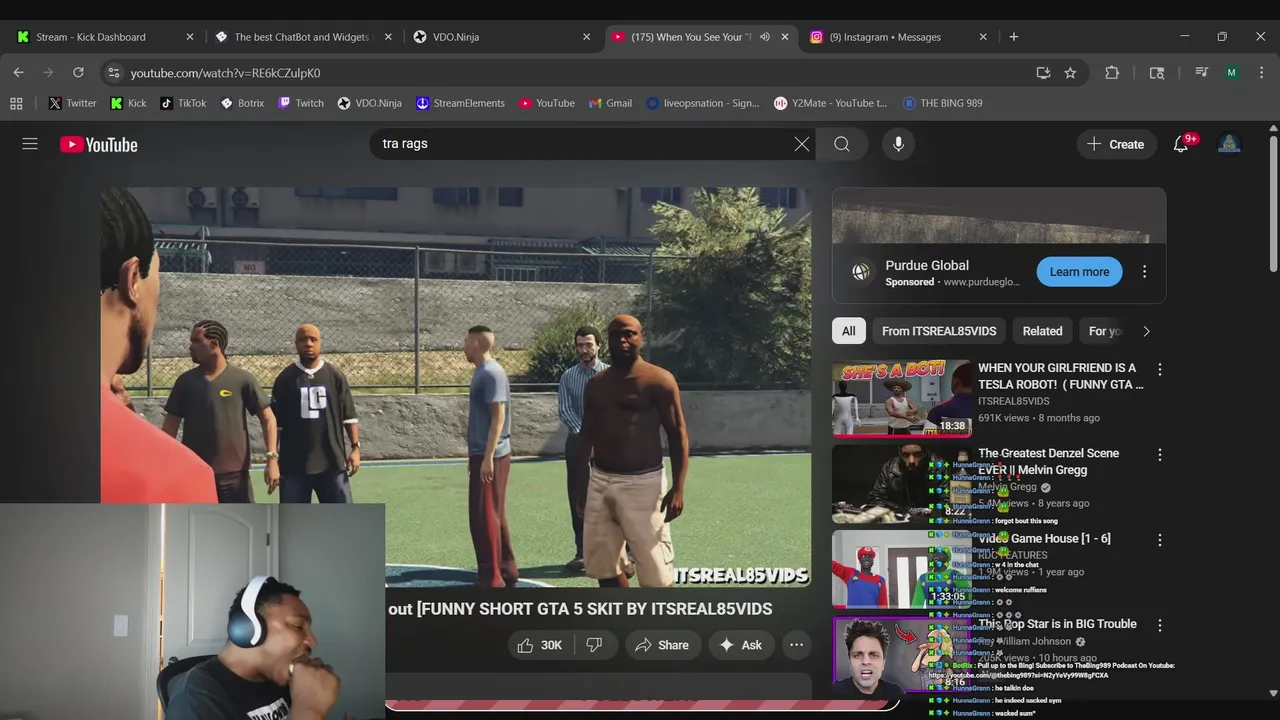This screenshot has height=720, width=1280.
Task: Open Kick bookmark
Action: coord(128,103)
